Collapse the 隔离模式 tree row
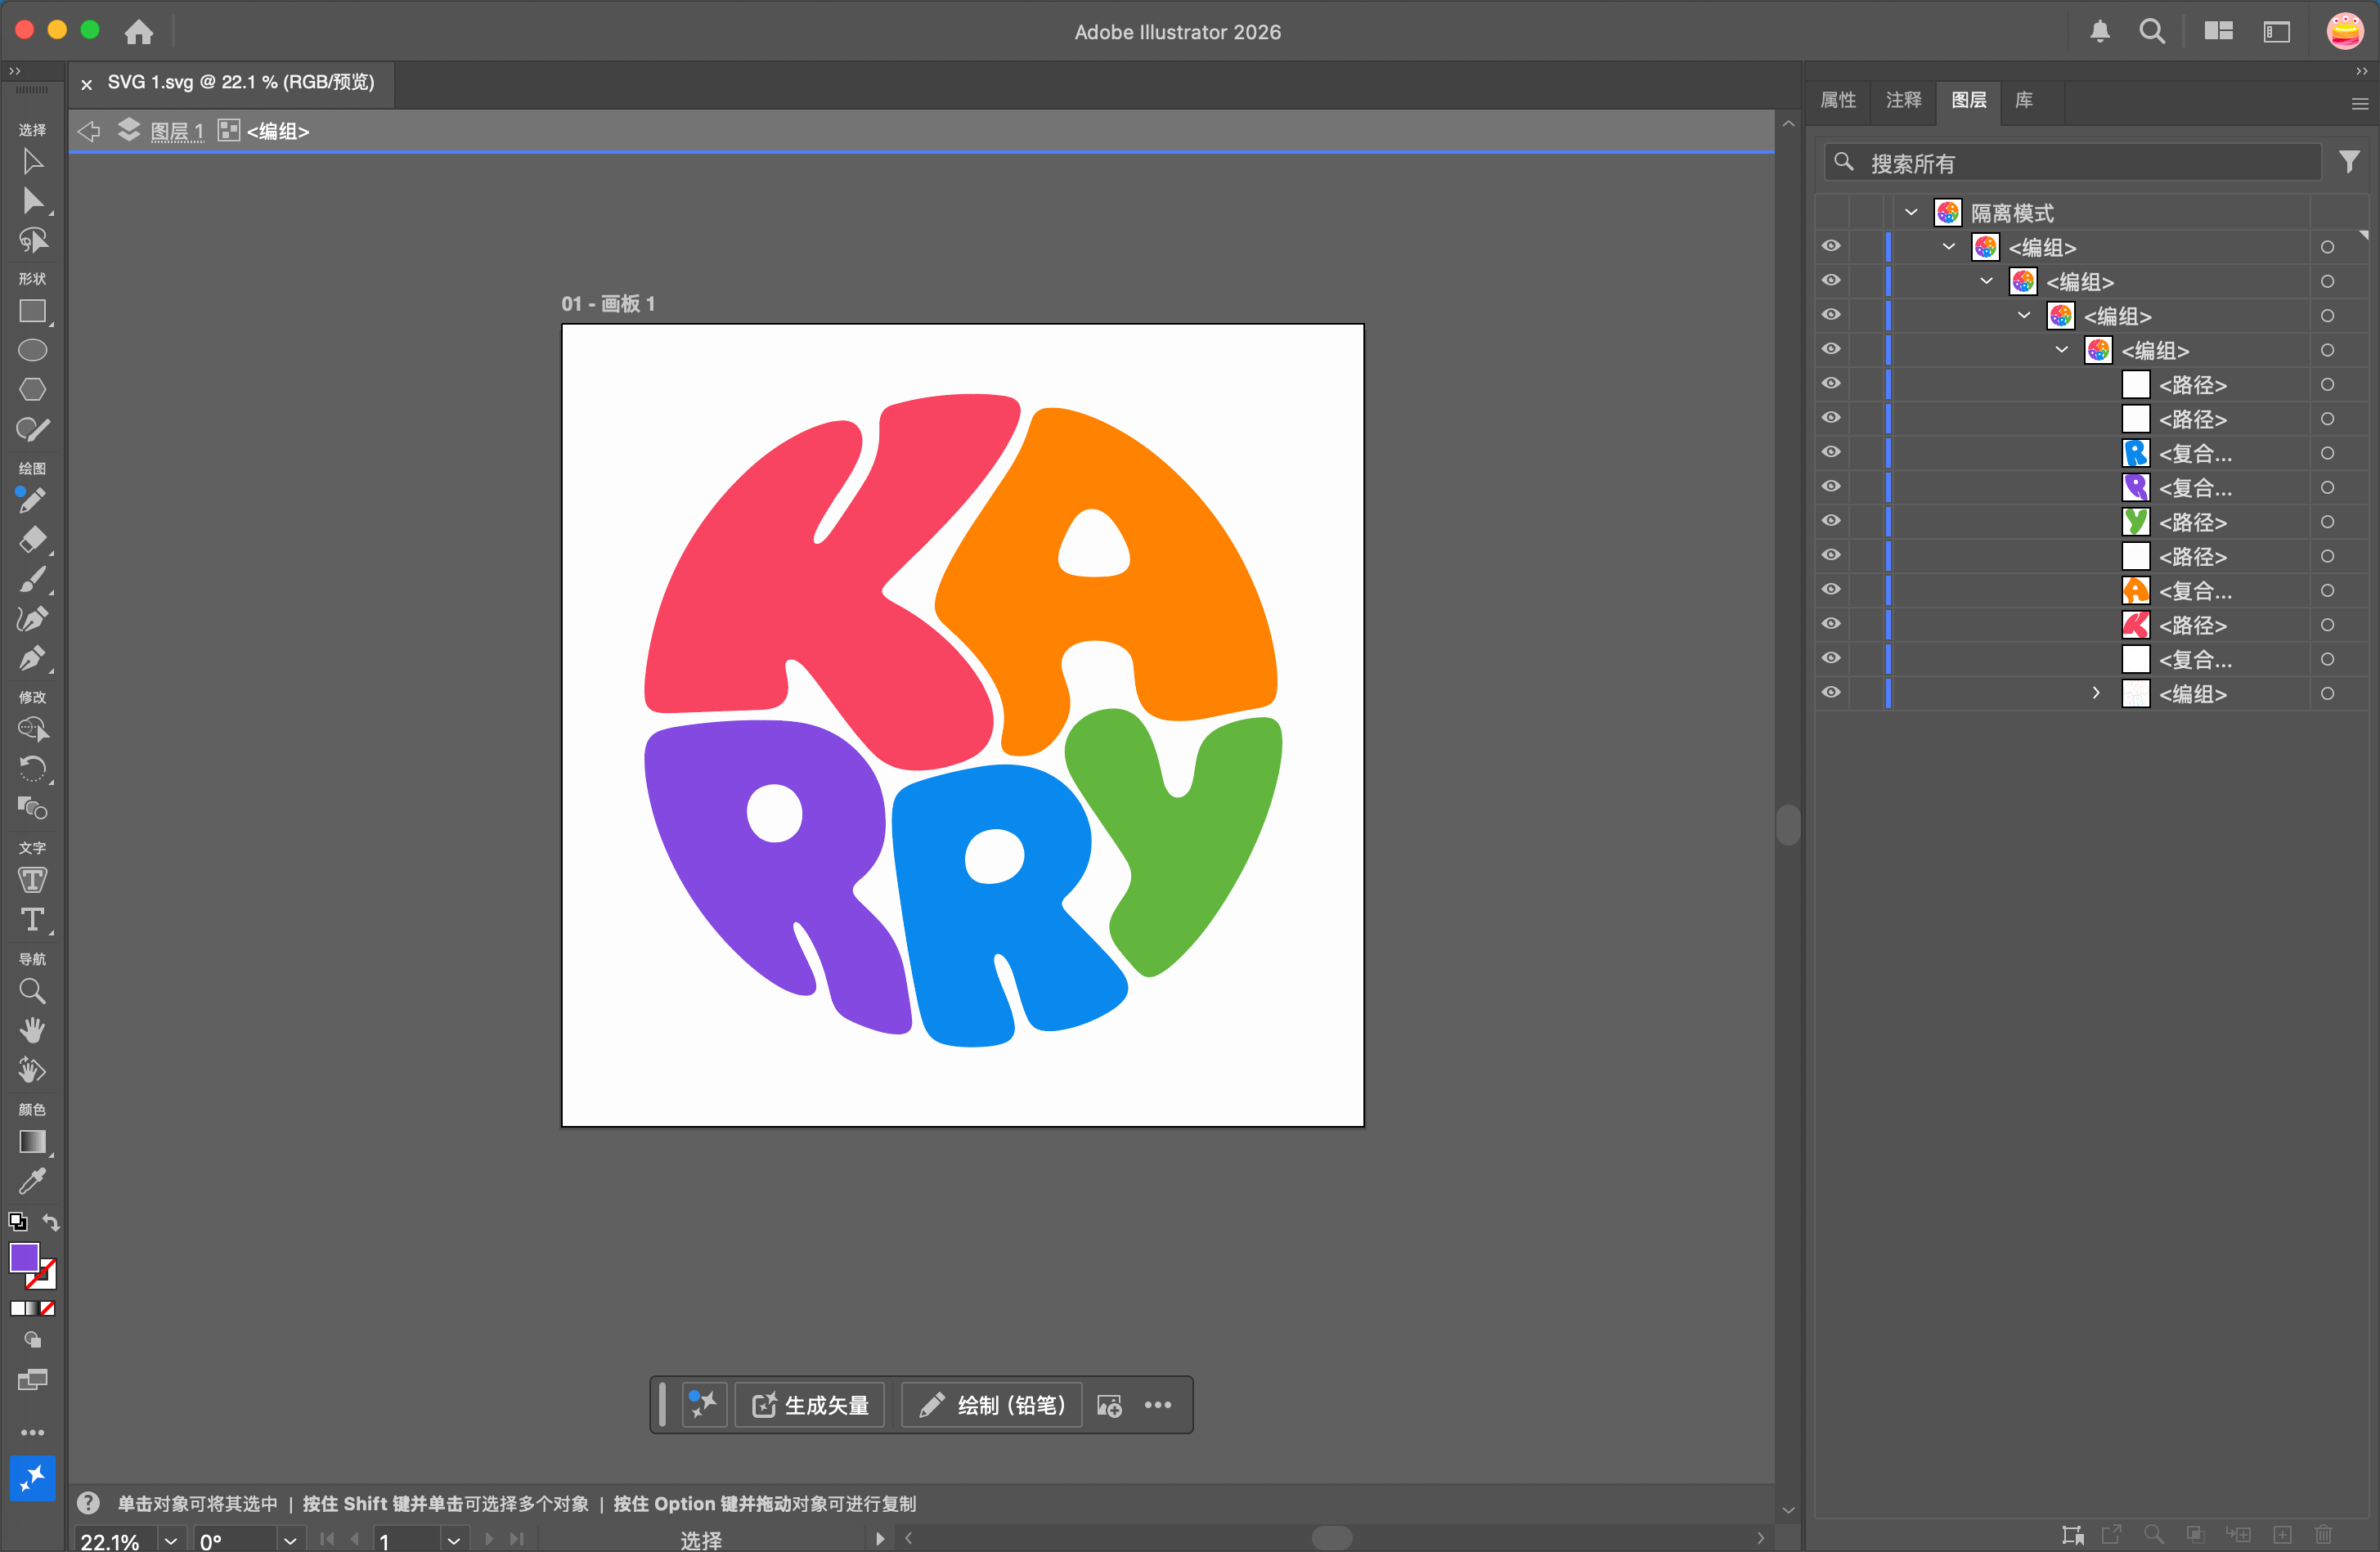This screenshot has height=1552, width=2380. point(1911,212)
